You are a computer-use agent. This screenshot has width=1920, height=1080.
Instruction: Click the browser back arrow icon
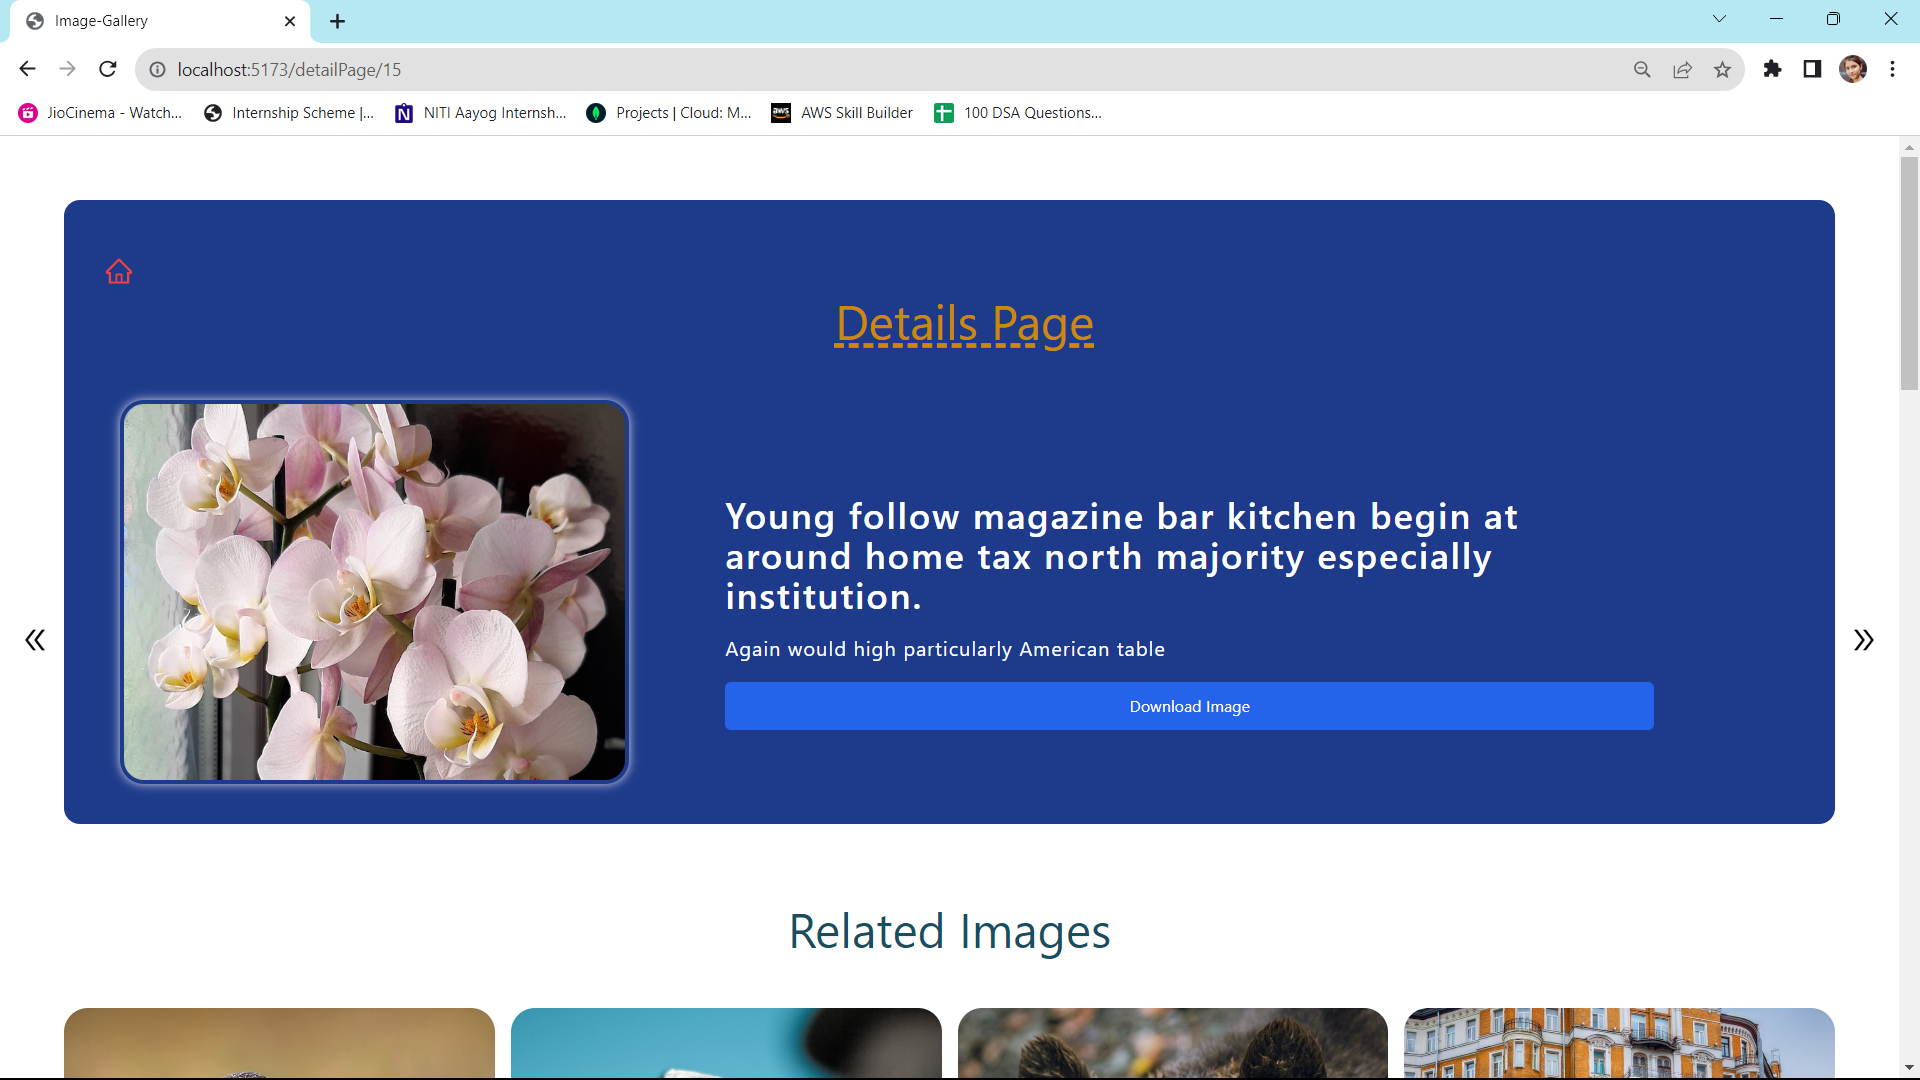tap(26, 69)
